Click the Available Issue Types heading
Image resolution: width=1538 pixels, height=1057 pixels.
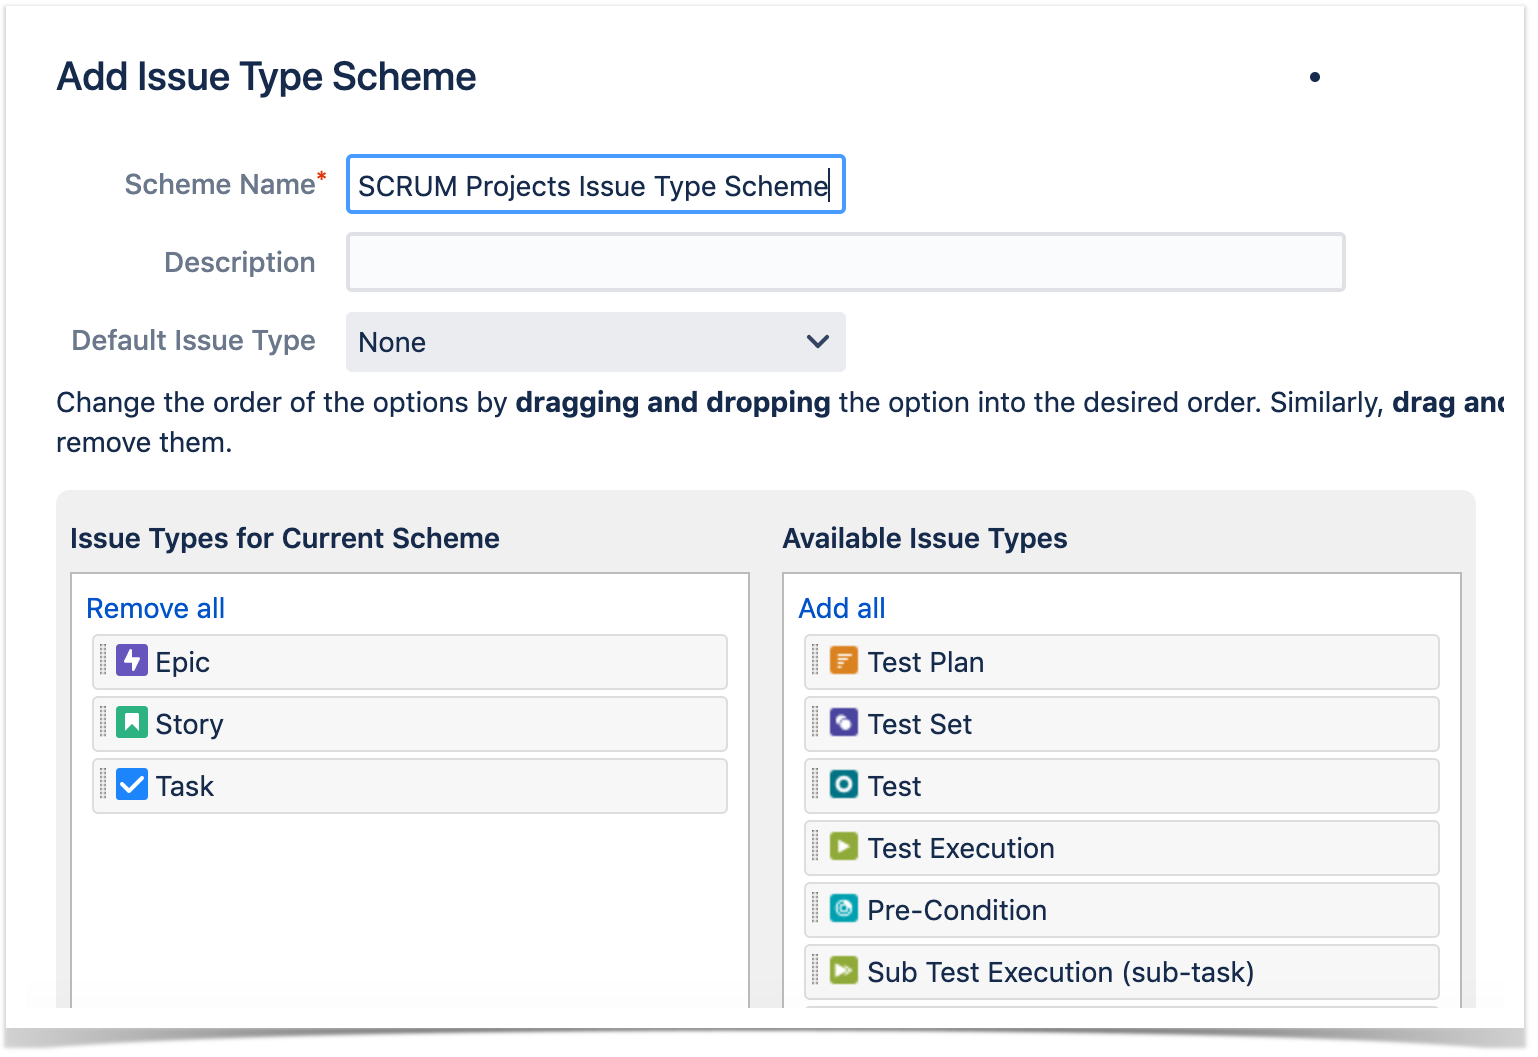(x=925, y=538)
